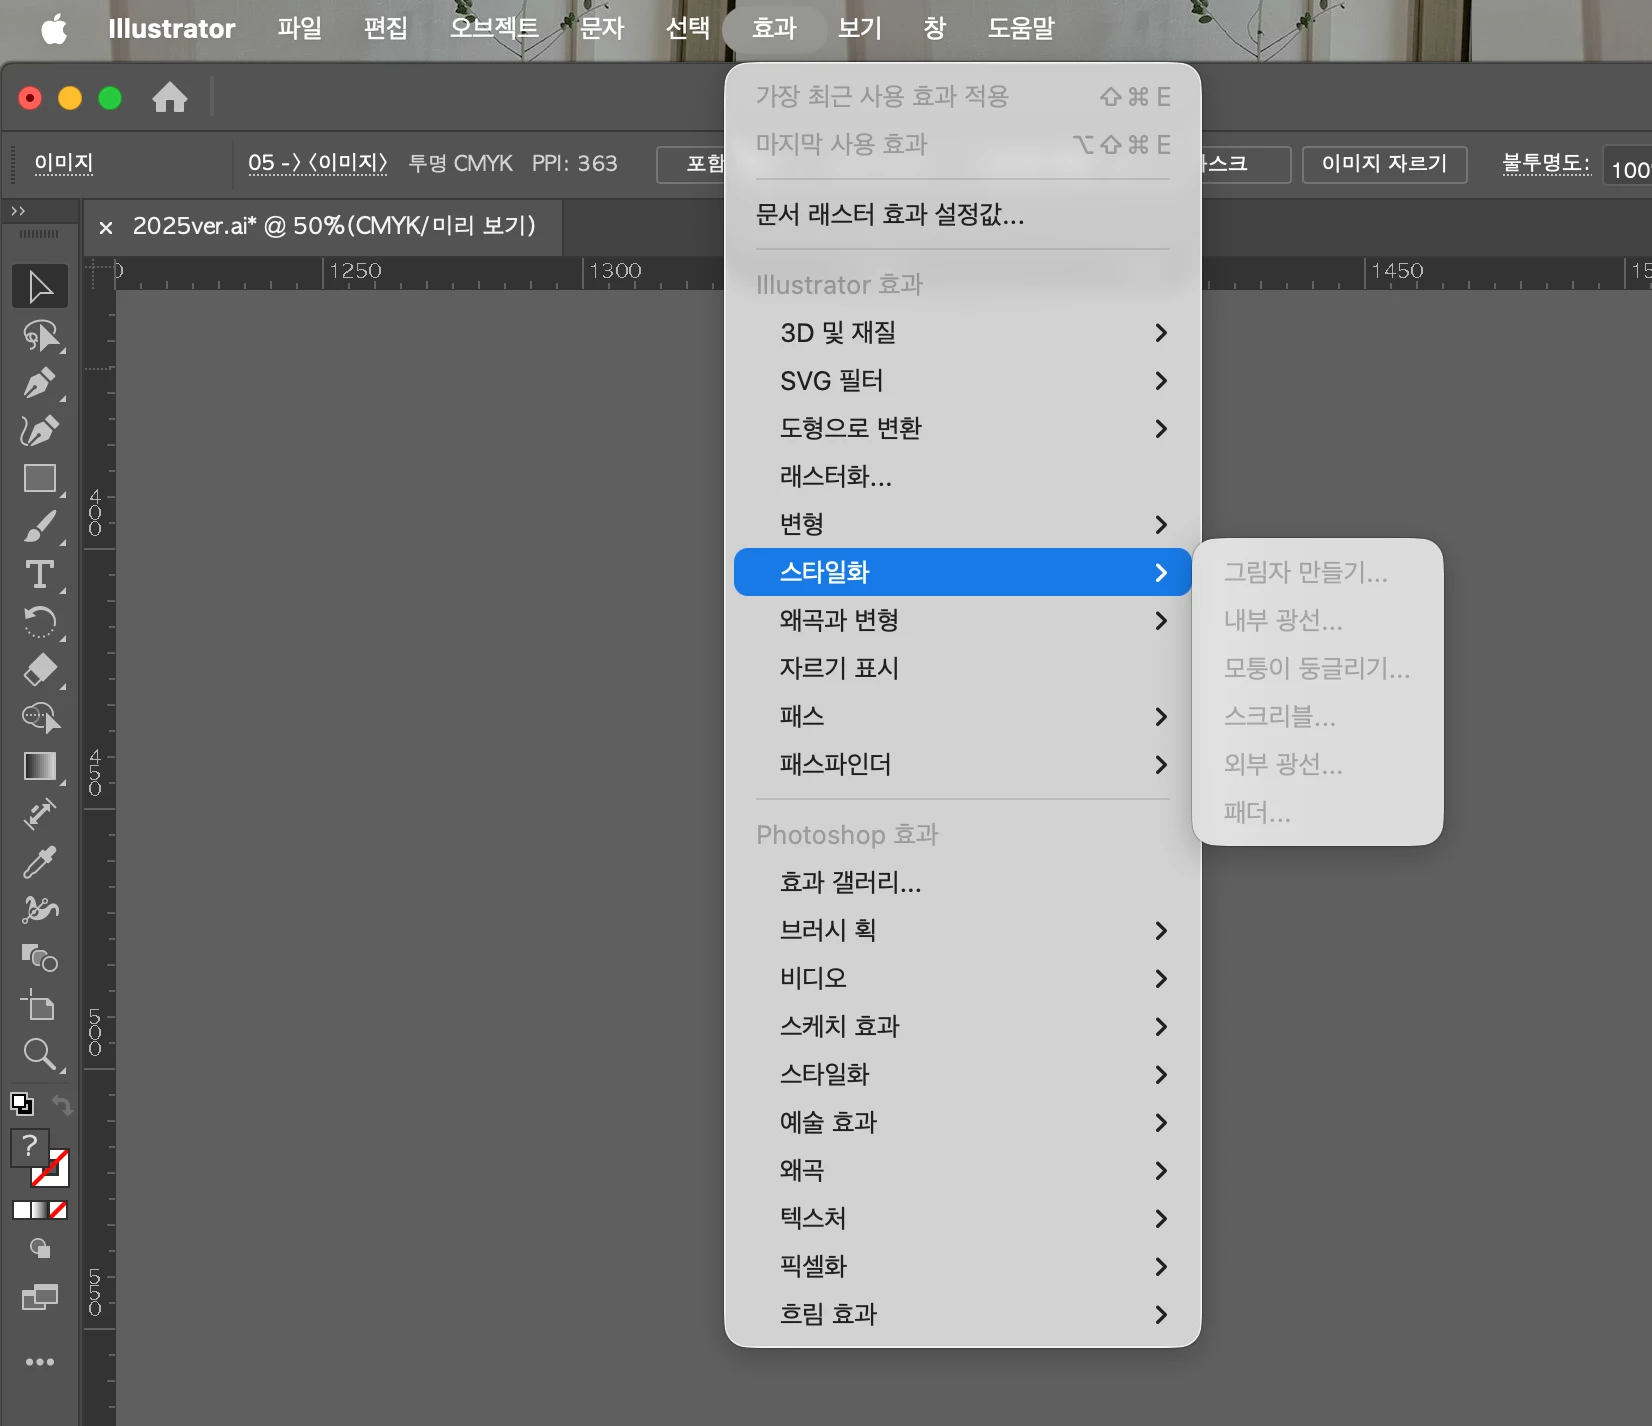Select the Measure/width tool icon
Image resolution: width=1652 pixels, height=1426 pixels.
[40, 814]
